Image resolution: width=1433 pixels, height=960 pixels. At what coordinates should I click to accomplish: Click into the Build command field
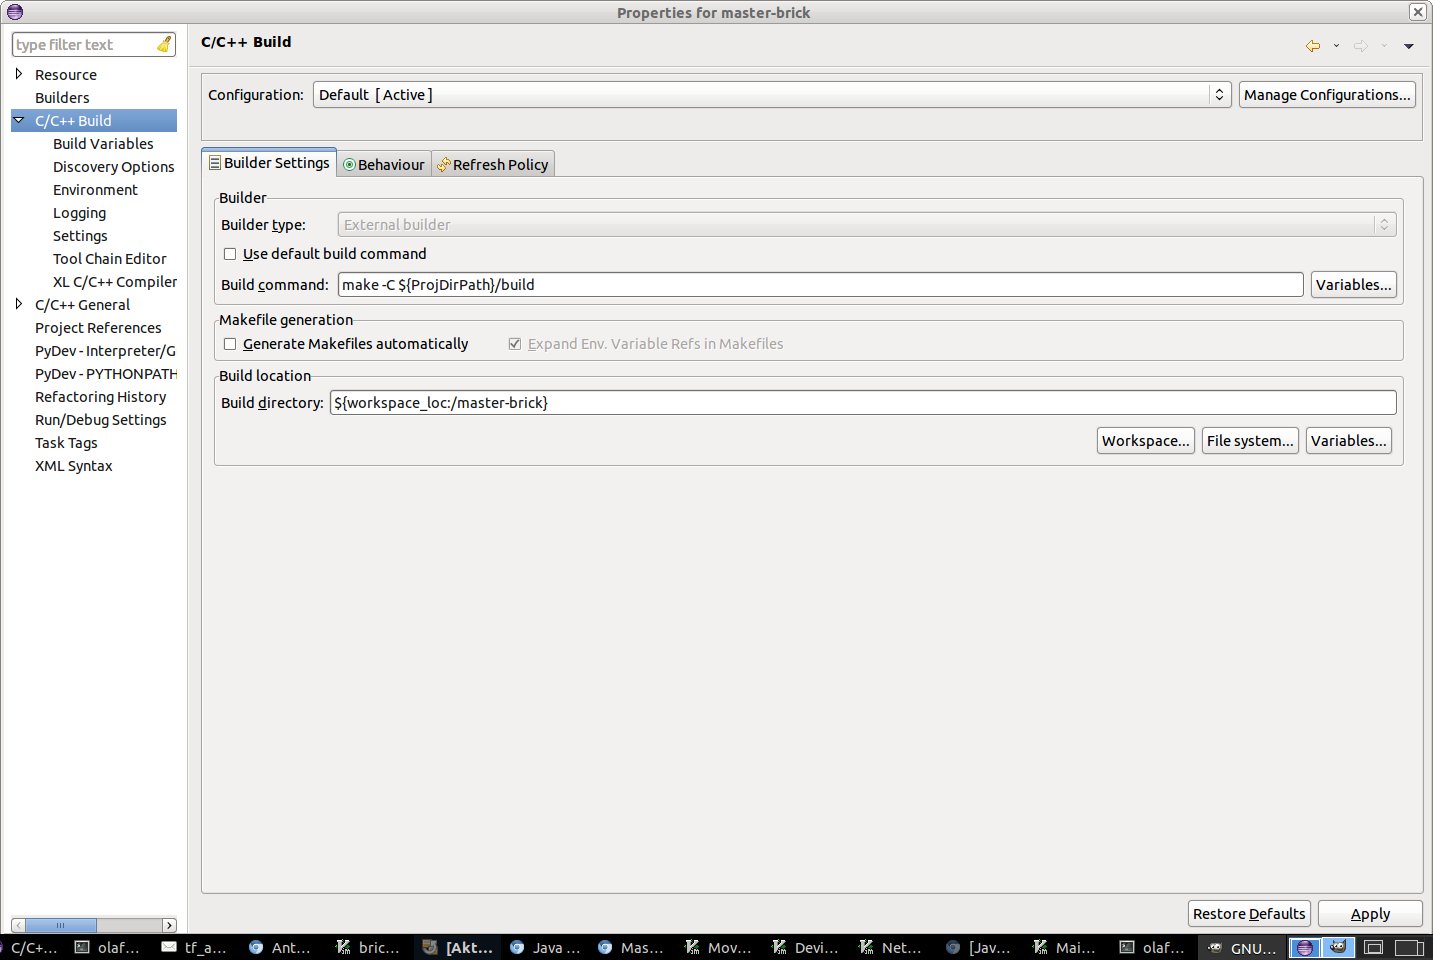[820, 285]
